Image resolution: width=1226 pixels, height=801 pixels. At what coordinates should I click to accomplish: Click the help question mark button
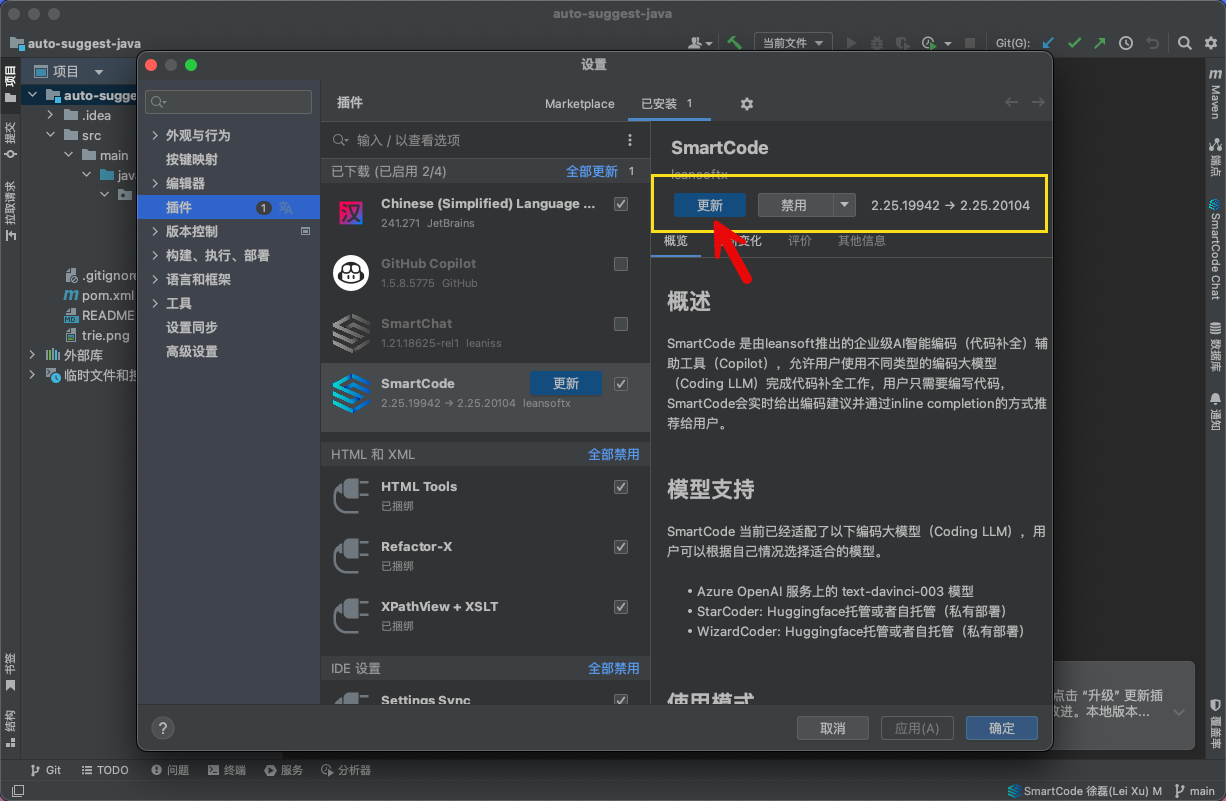163,728
